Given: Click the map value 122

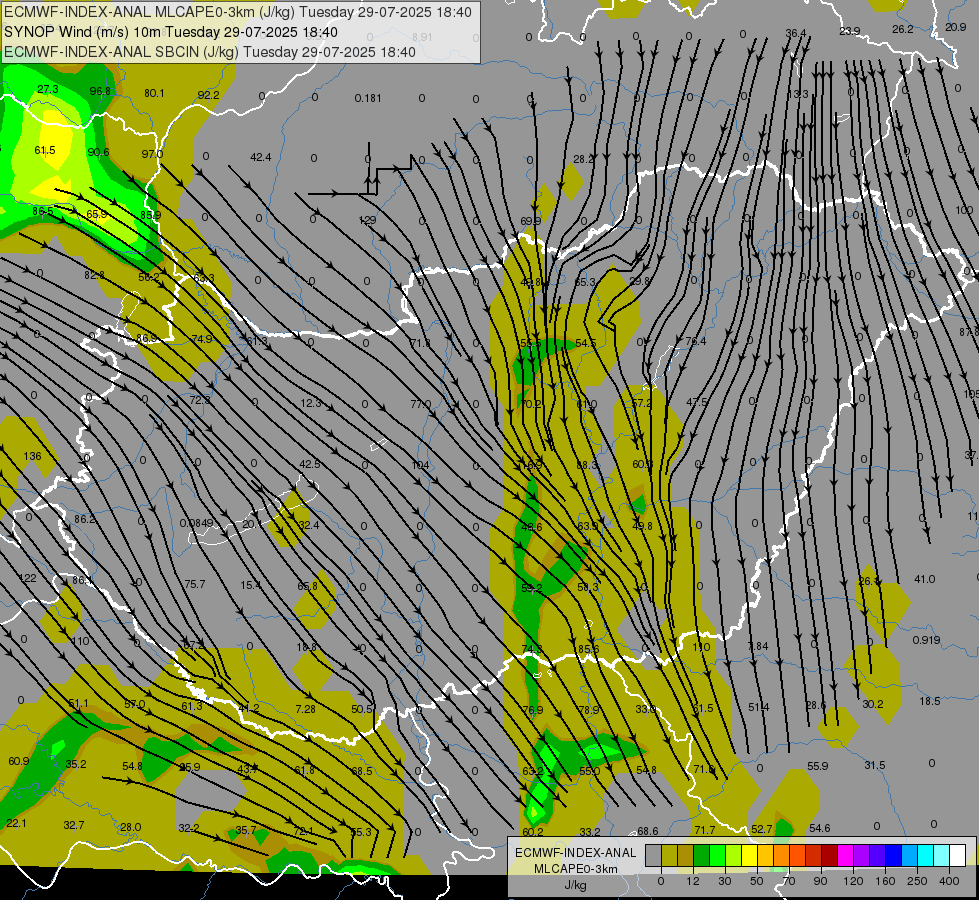Looking at the screenshot, I should (28, 578).
